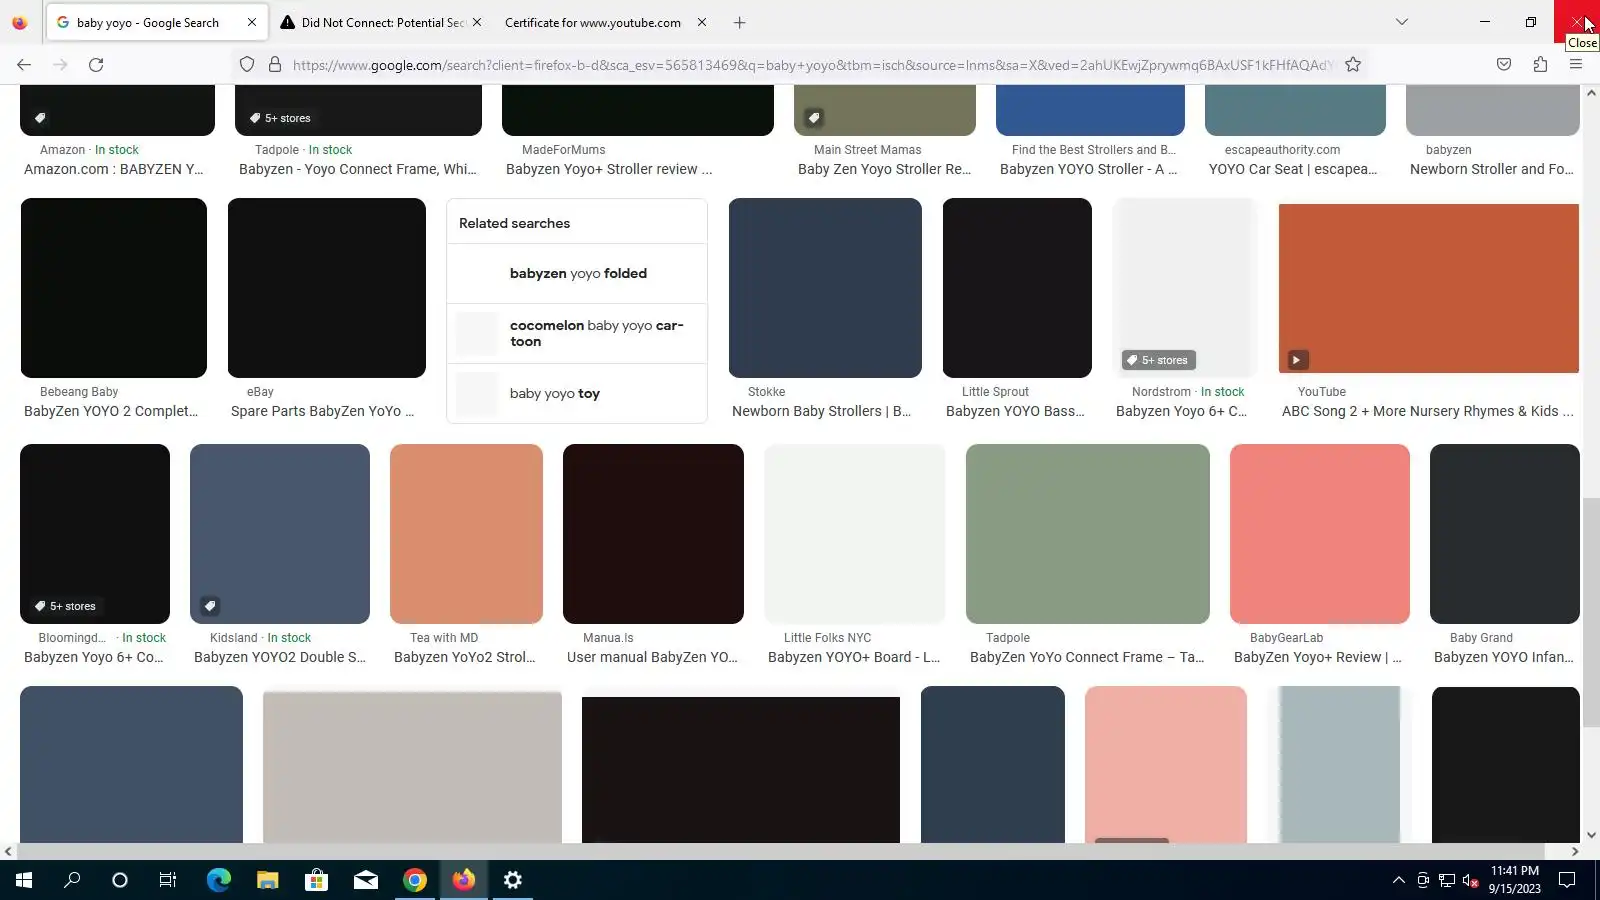This screenshot has height=900, width=1600.
Task: Switch to Did Not Connect security tab
Action: pyautogui.click(x=381, y=22)
